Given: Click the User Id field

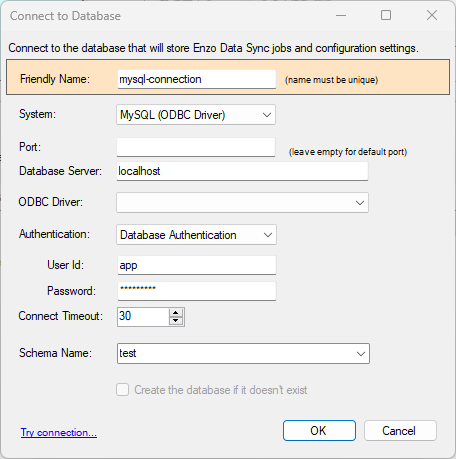Looking at the screenshot, I should (x=197, y=265).
